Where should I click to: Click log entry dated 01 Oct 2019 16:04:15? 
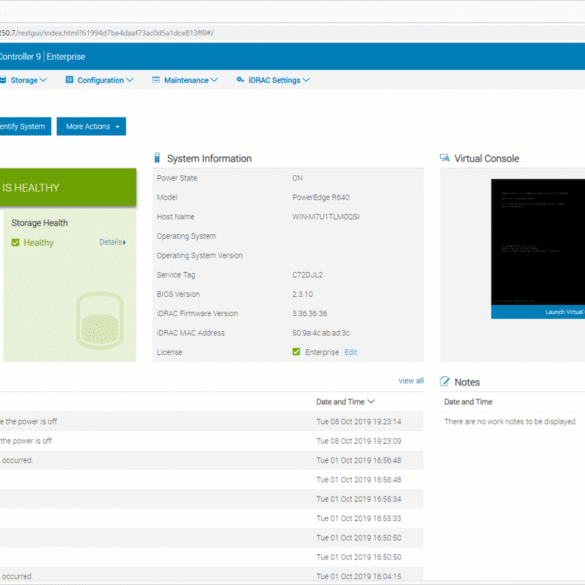pos(212,576)
